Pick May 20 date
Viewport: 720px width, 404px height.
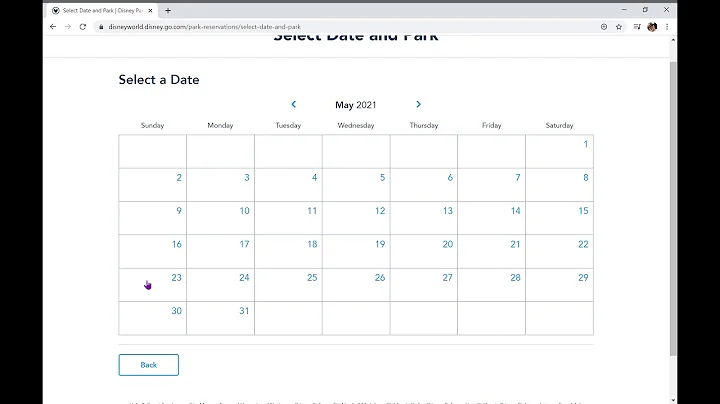pos(424,252)
